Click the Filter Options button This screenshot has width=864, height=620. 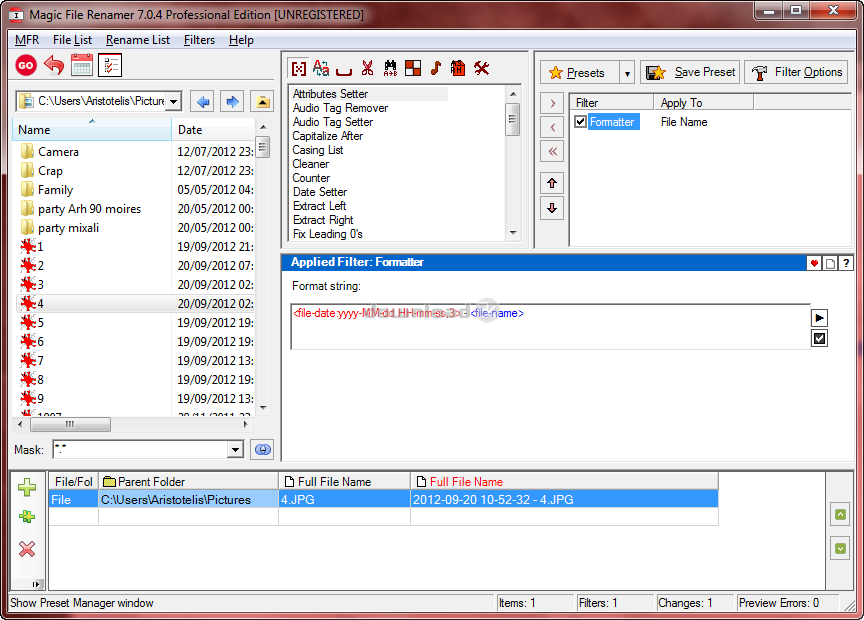(797, 73)
